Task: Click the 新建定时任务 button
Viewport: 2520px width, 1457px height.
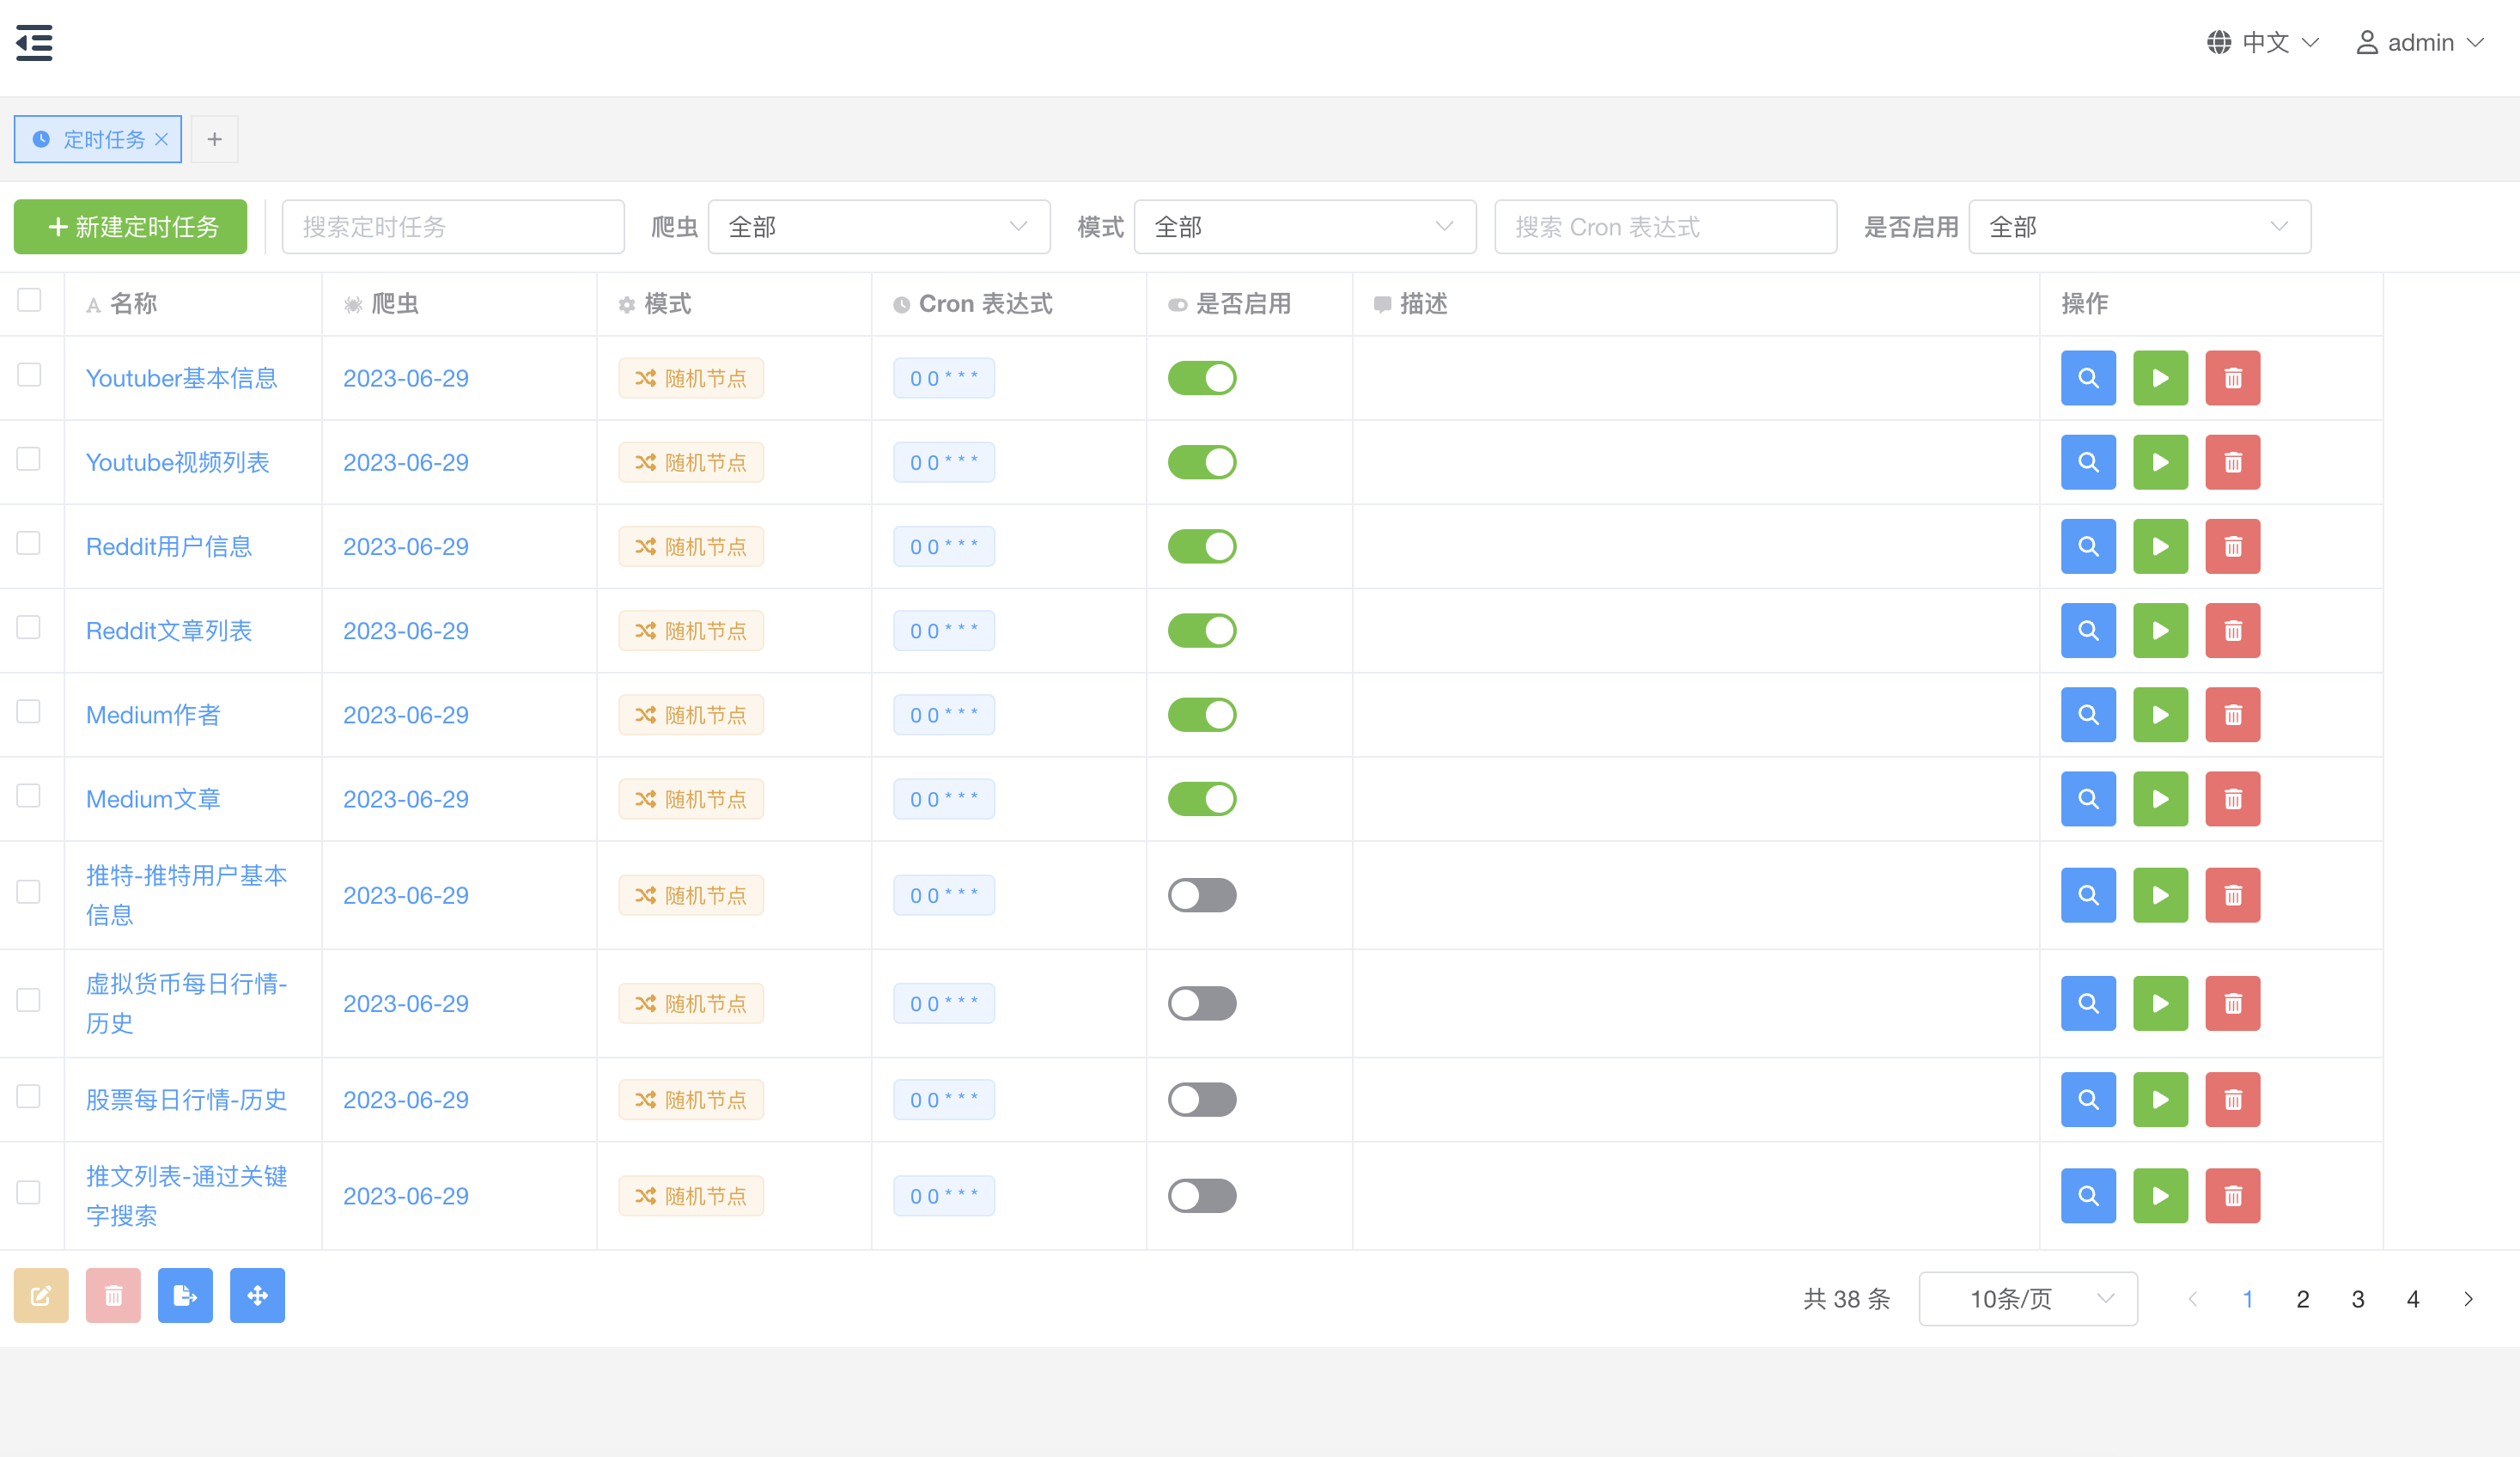Action: 130,227
